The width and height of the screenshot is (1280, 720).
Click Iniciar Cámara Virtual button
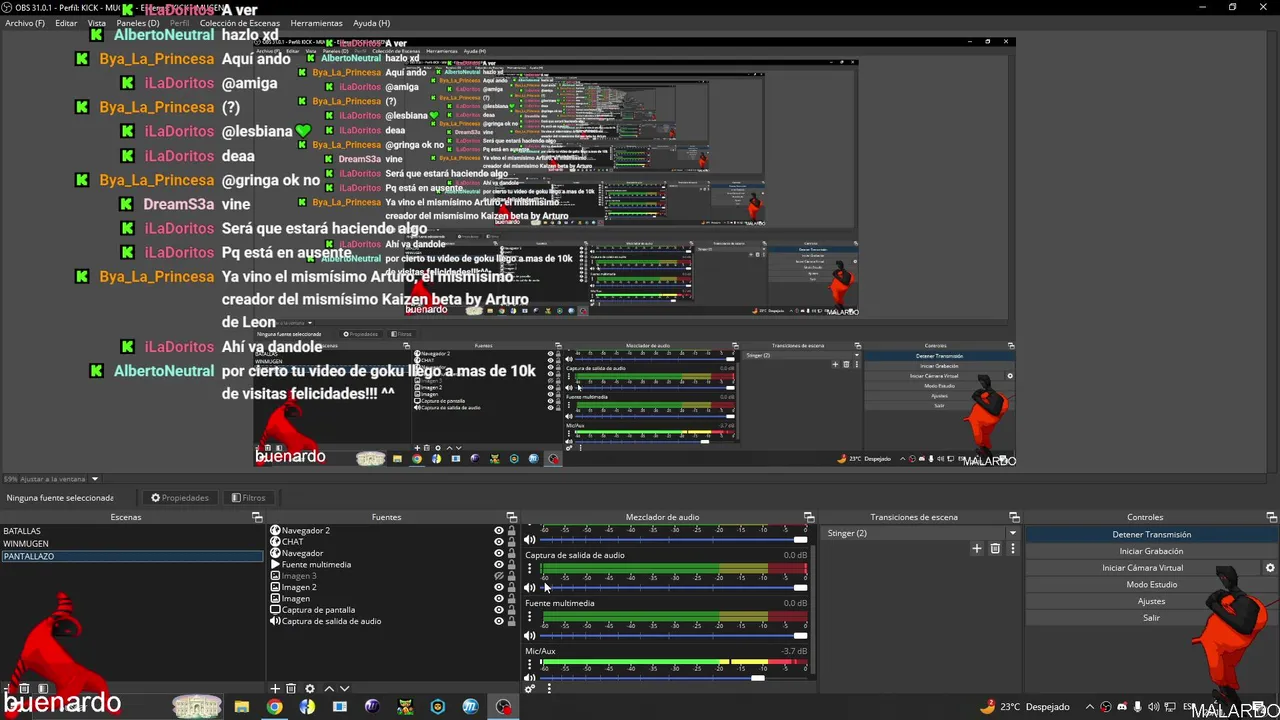click(x=1142, y=568)
